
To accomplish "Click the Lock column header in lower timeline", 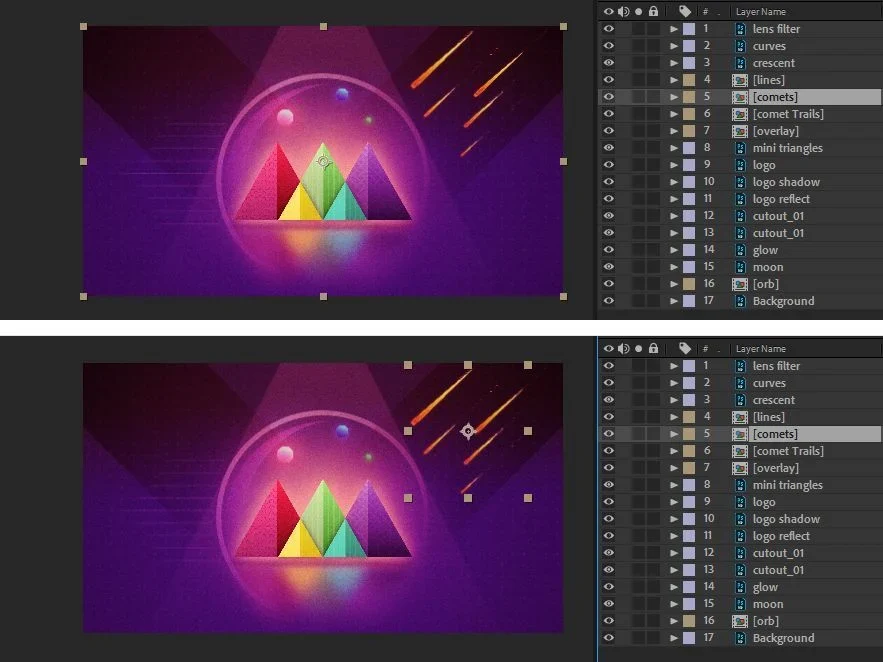I will [653, 348].
